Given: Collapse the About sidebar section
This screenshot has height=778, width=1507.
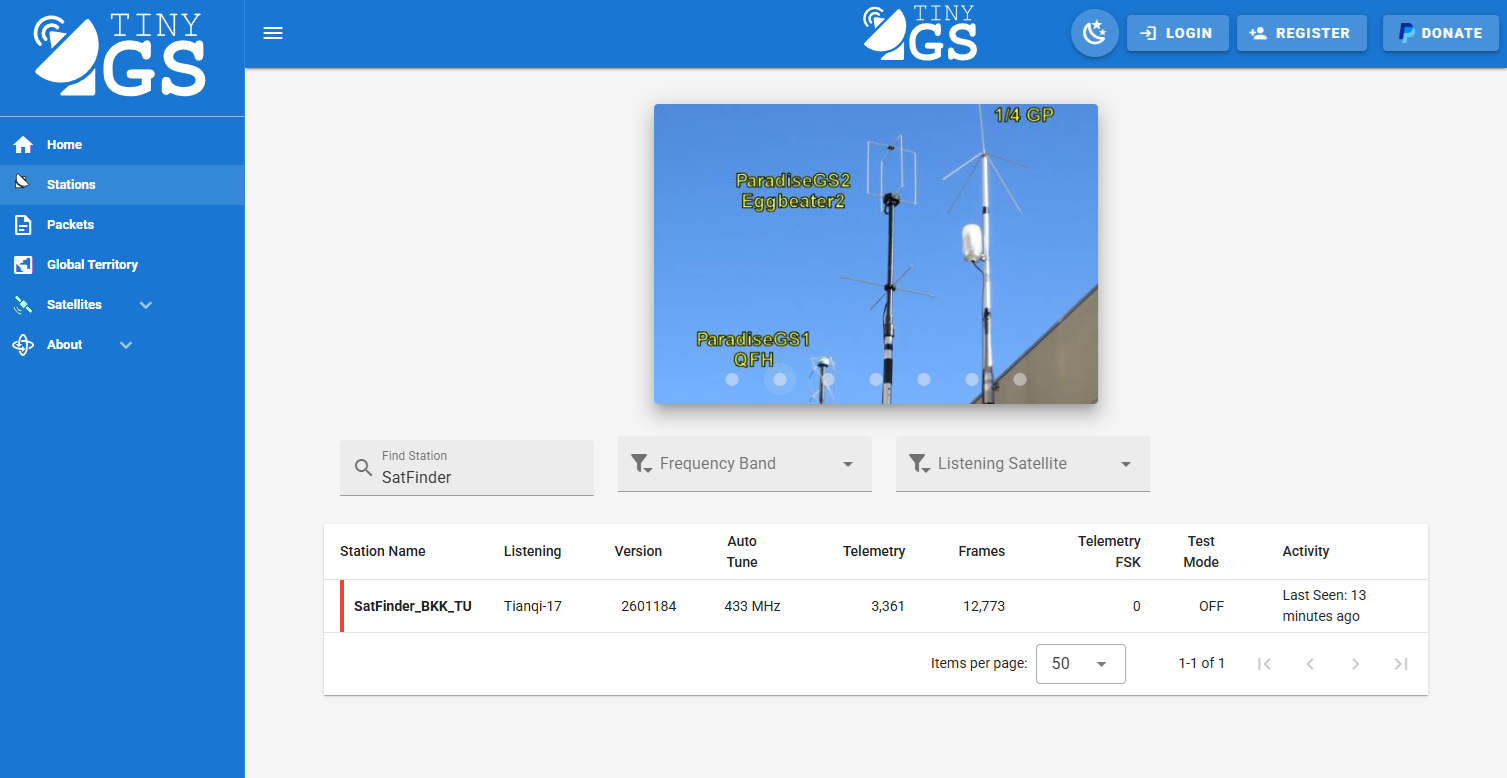Looking at the screenshot, I should tap(126, 344).
